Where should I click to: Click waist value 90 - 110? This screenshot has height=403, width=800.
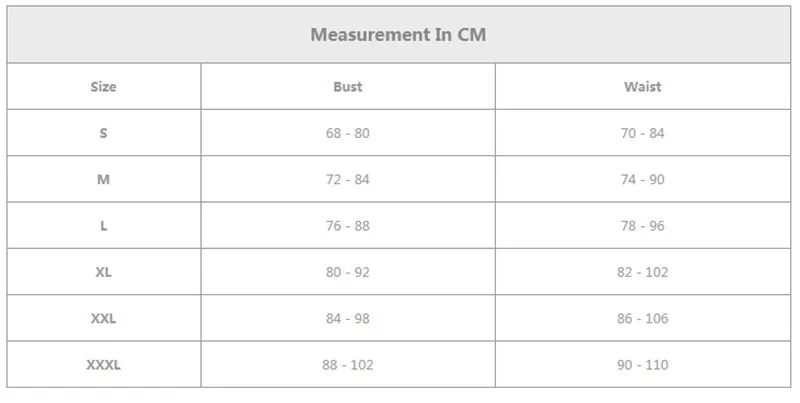(642, 365)
